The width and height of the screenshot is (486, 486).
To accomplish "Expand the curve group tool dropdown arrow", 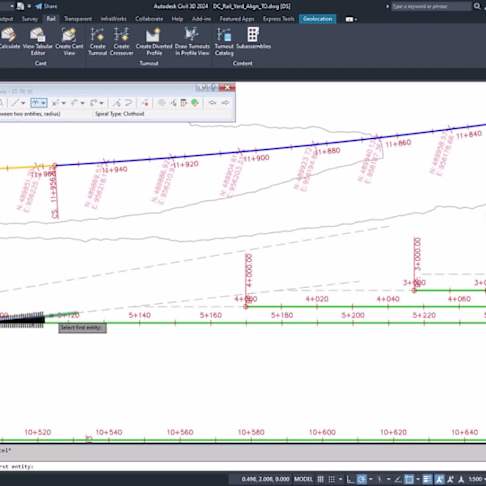I will pyautogui.click(x=101, y=103).
